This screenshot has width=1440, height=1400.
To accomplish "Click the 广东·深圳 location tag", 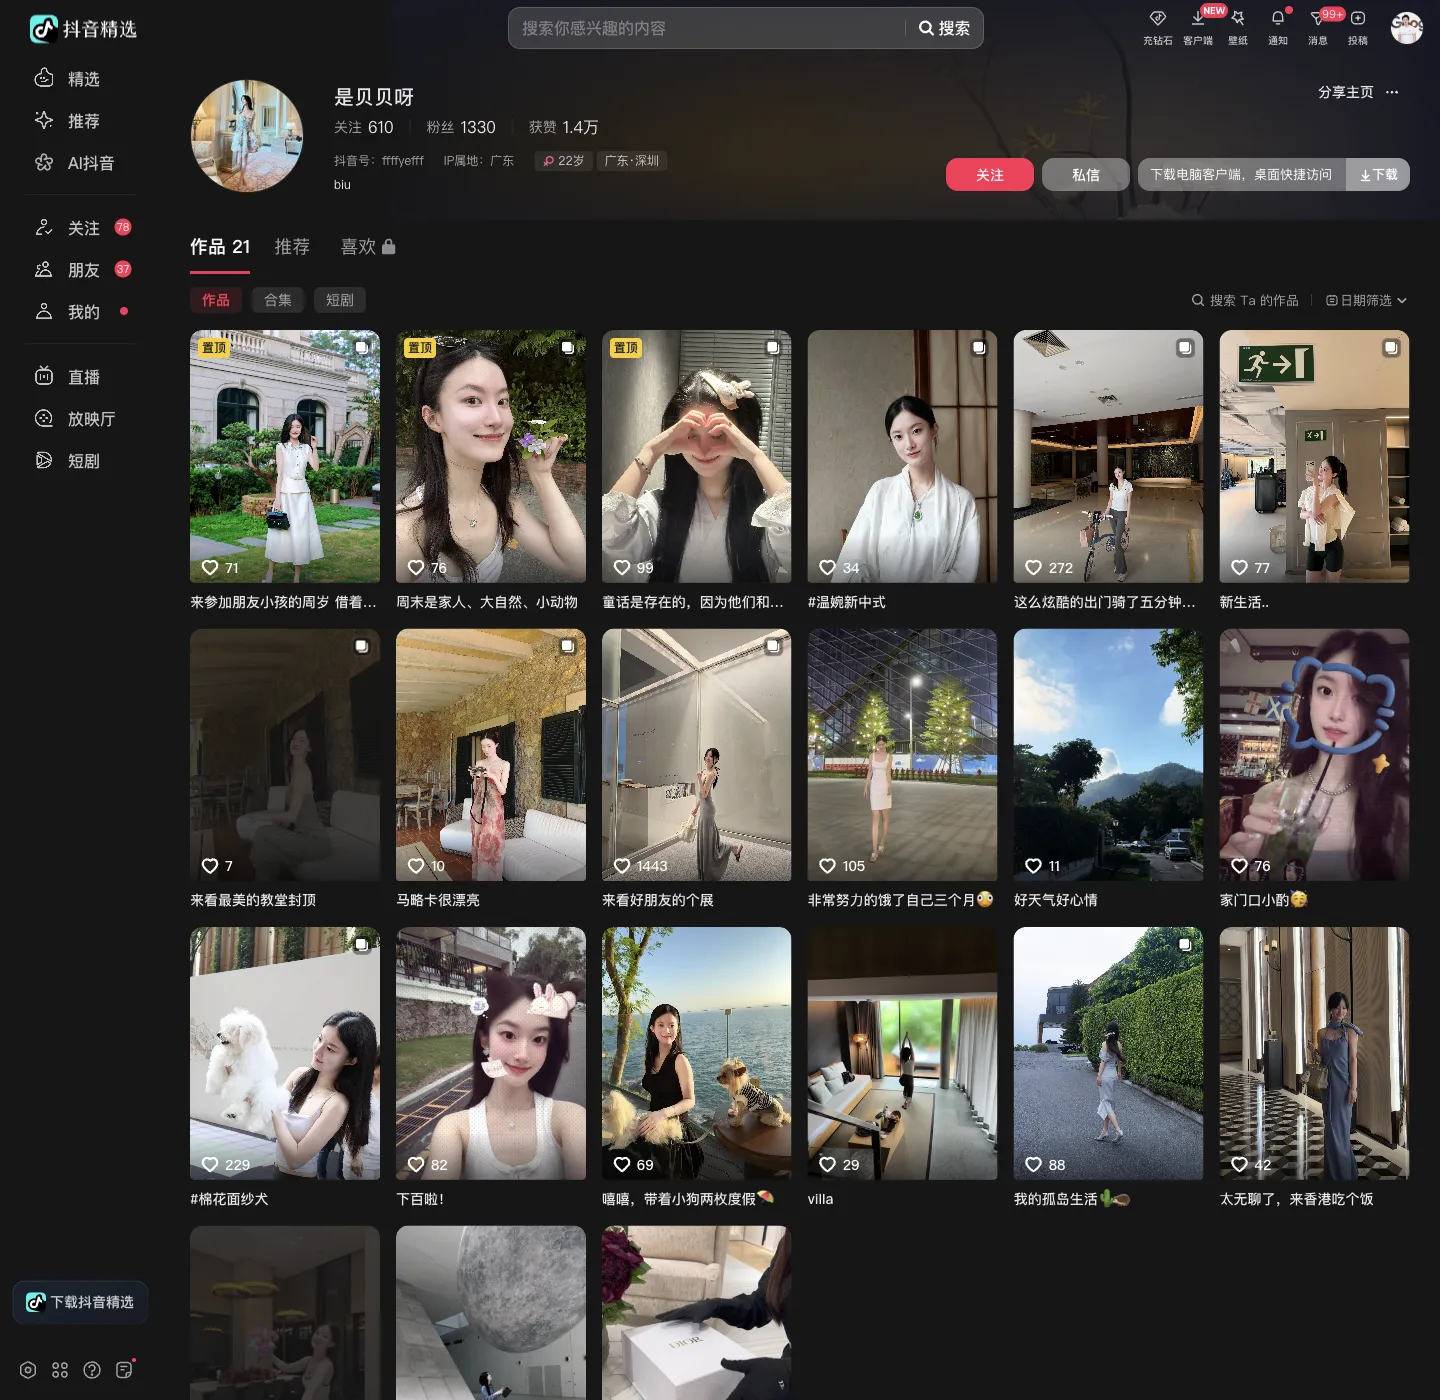I will [632, 161].
